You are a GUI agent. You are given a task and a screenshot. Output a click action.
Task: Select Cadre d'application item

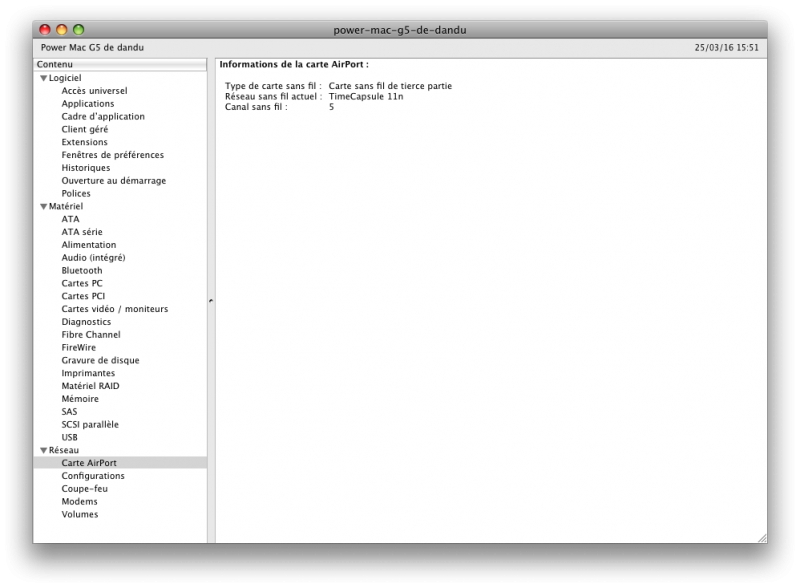(103, 116)
